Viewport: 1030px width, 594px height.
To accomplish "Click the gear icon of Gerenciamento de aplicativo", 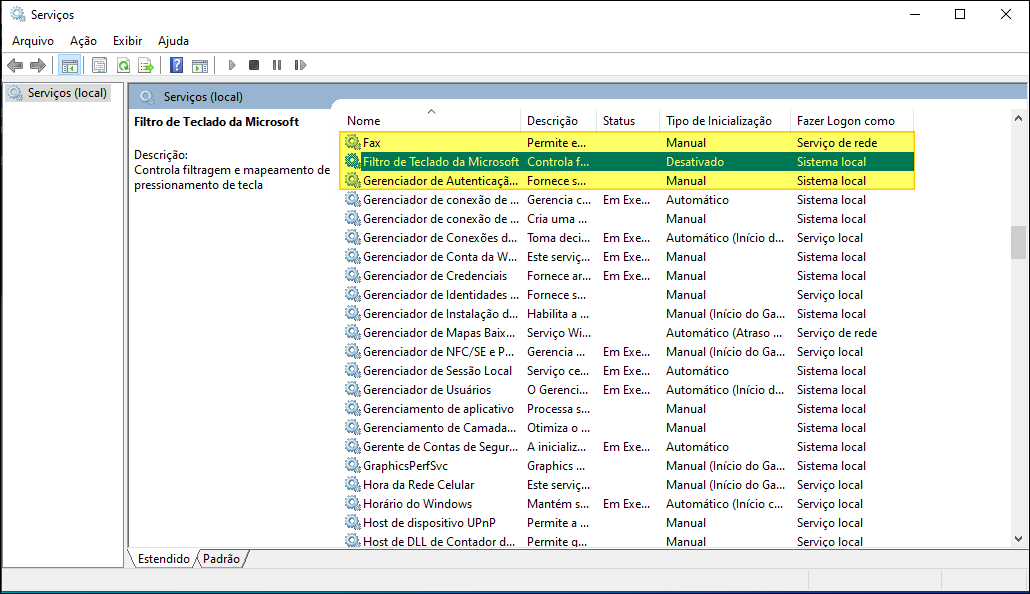I will point(353,408).
